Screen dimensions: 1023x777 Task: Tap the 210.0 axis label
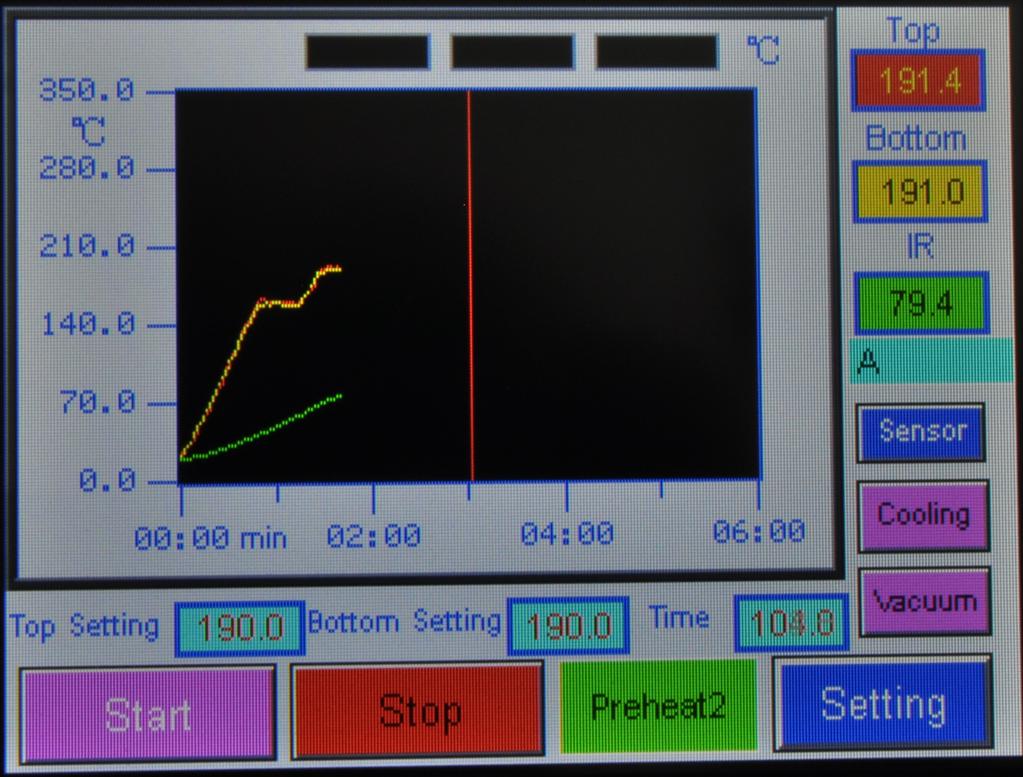87,246
